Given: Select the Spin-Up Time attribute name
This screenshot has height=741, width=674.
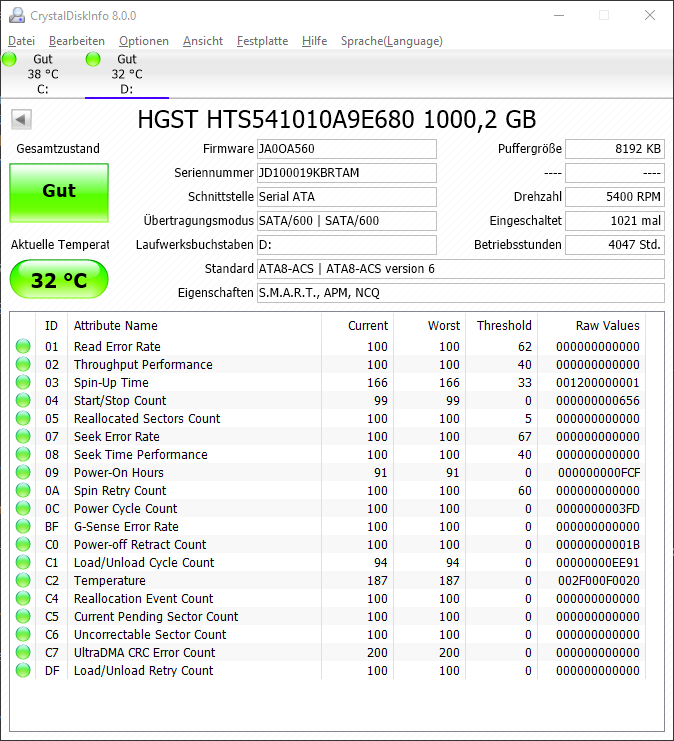Looking at the screenshot, I should click(111, 383).
